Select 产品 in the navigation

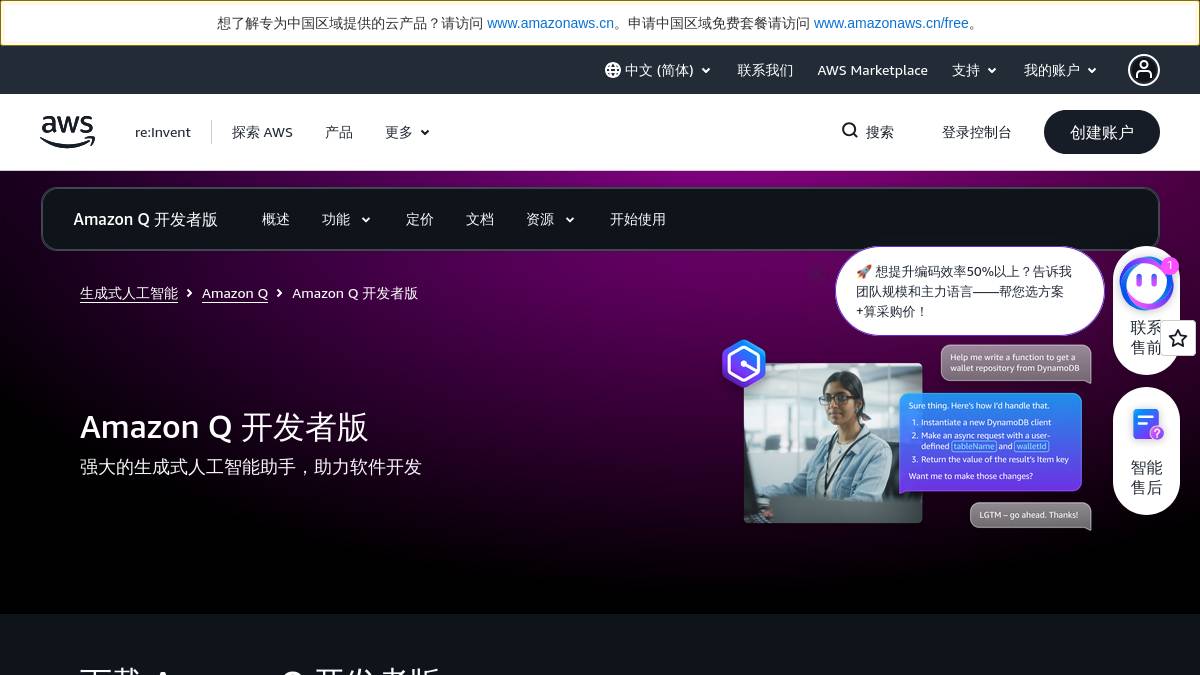tap(339, 132)
